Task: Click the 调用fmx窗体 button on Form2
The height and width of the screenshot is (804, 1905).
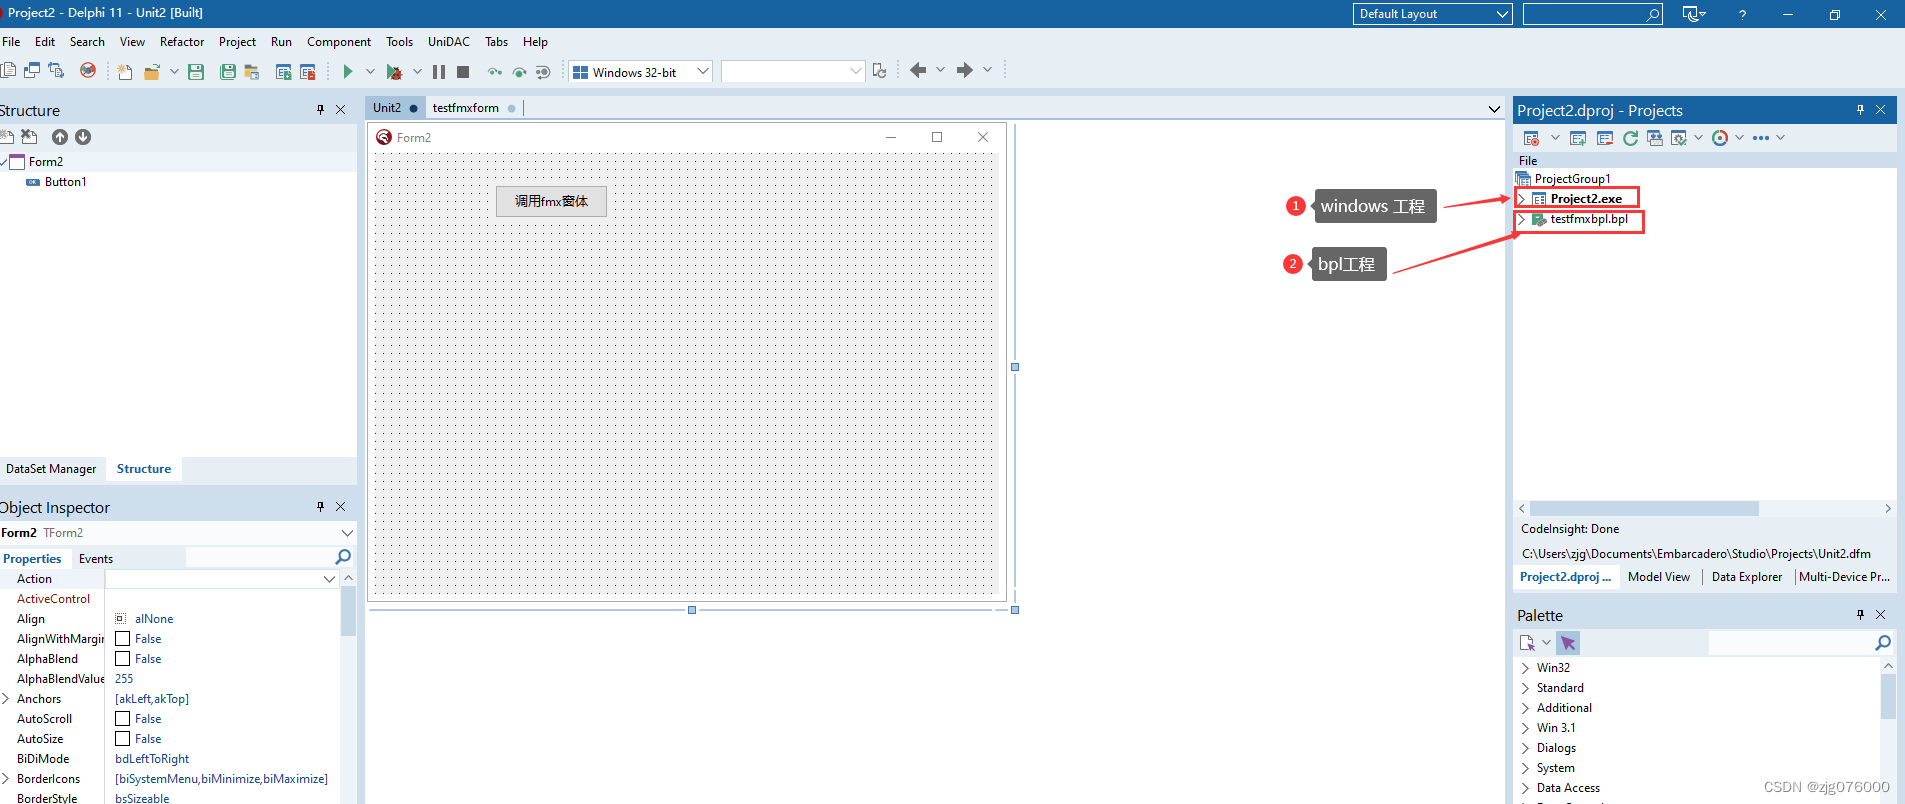Action: point(552,201)
